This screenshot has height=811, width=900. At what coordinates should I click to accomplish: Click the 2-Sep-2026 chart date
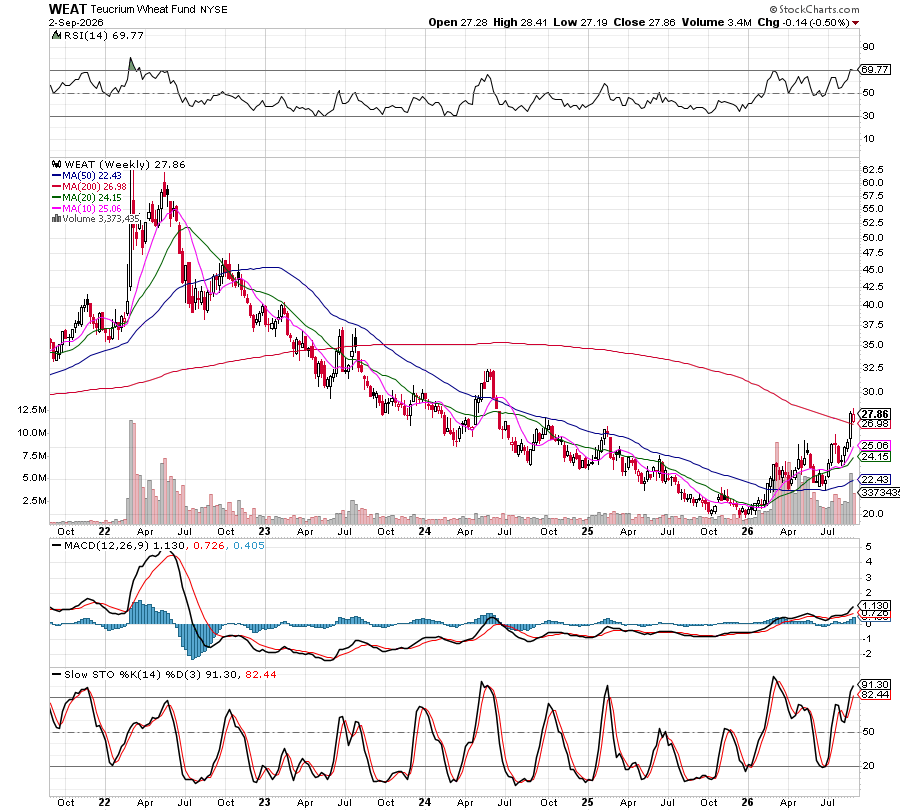(76, 22)
